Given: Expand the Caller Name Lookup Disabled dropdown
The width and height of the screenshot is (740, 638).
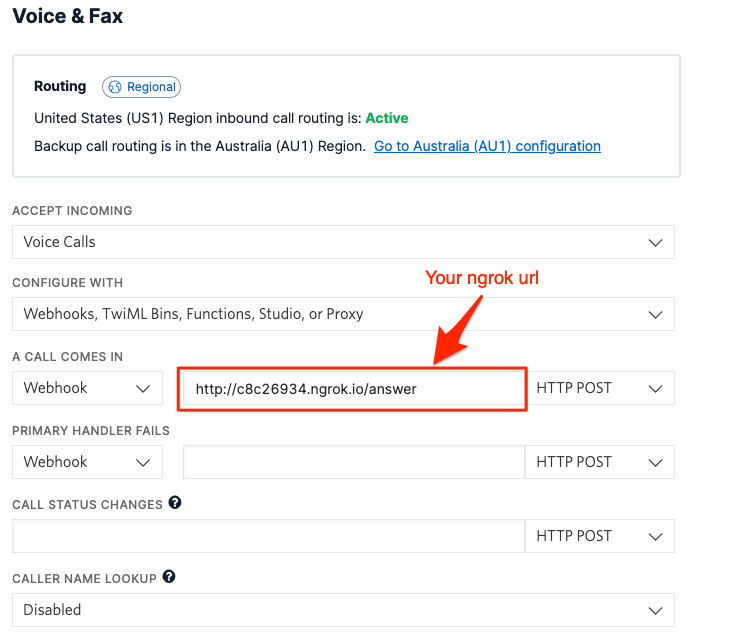Looking at the screenshot, I should point(343,610).
